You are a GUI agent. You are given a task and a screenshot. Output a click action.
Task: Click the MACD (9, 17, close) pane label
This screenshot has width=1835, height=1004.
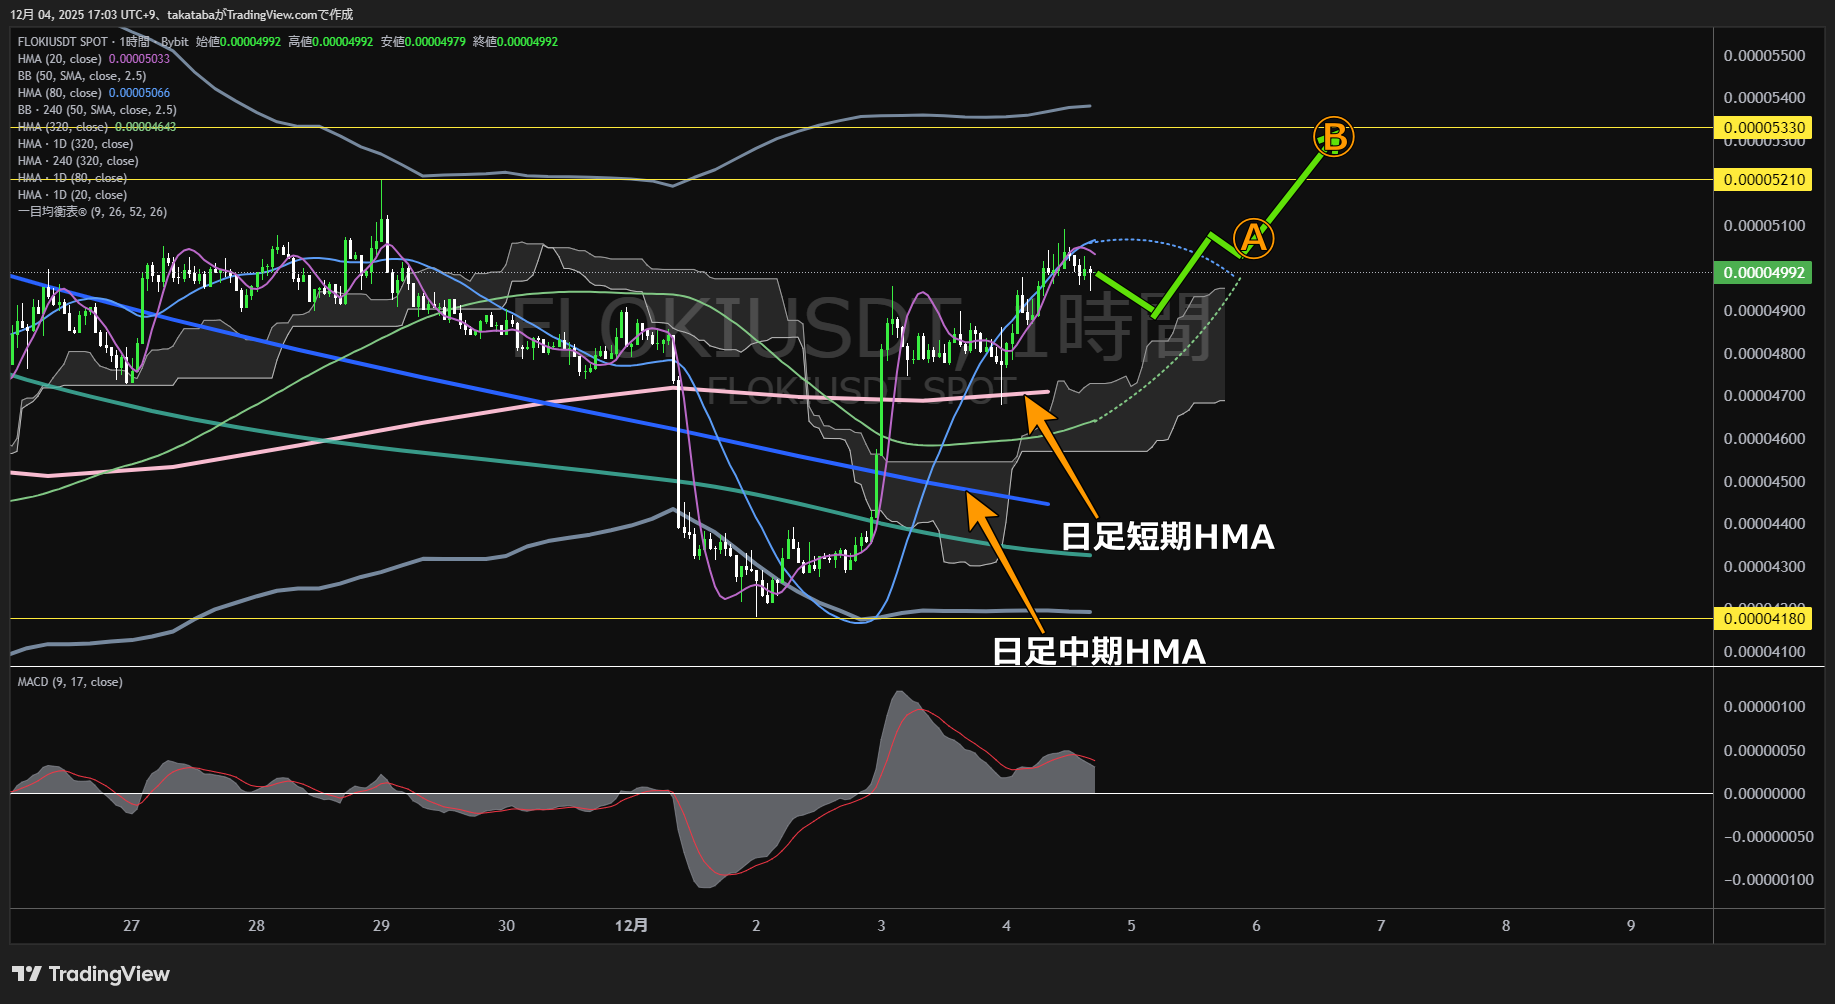(70, 682)
